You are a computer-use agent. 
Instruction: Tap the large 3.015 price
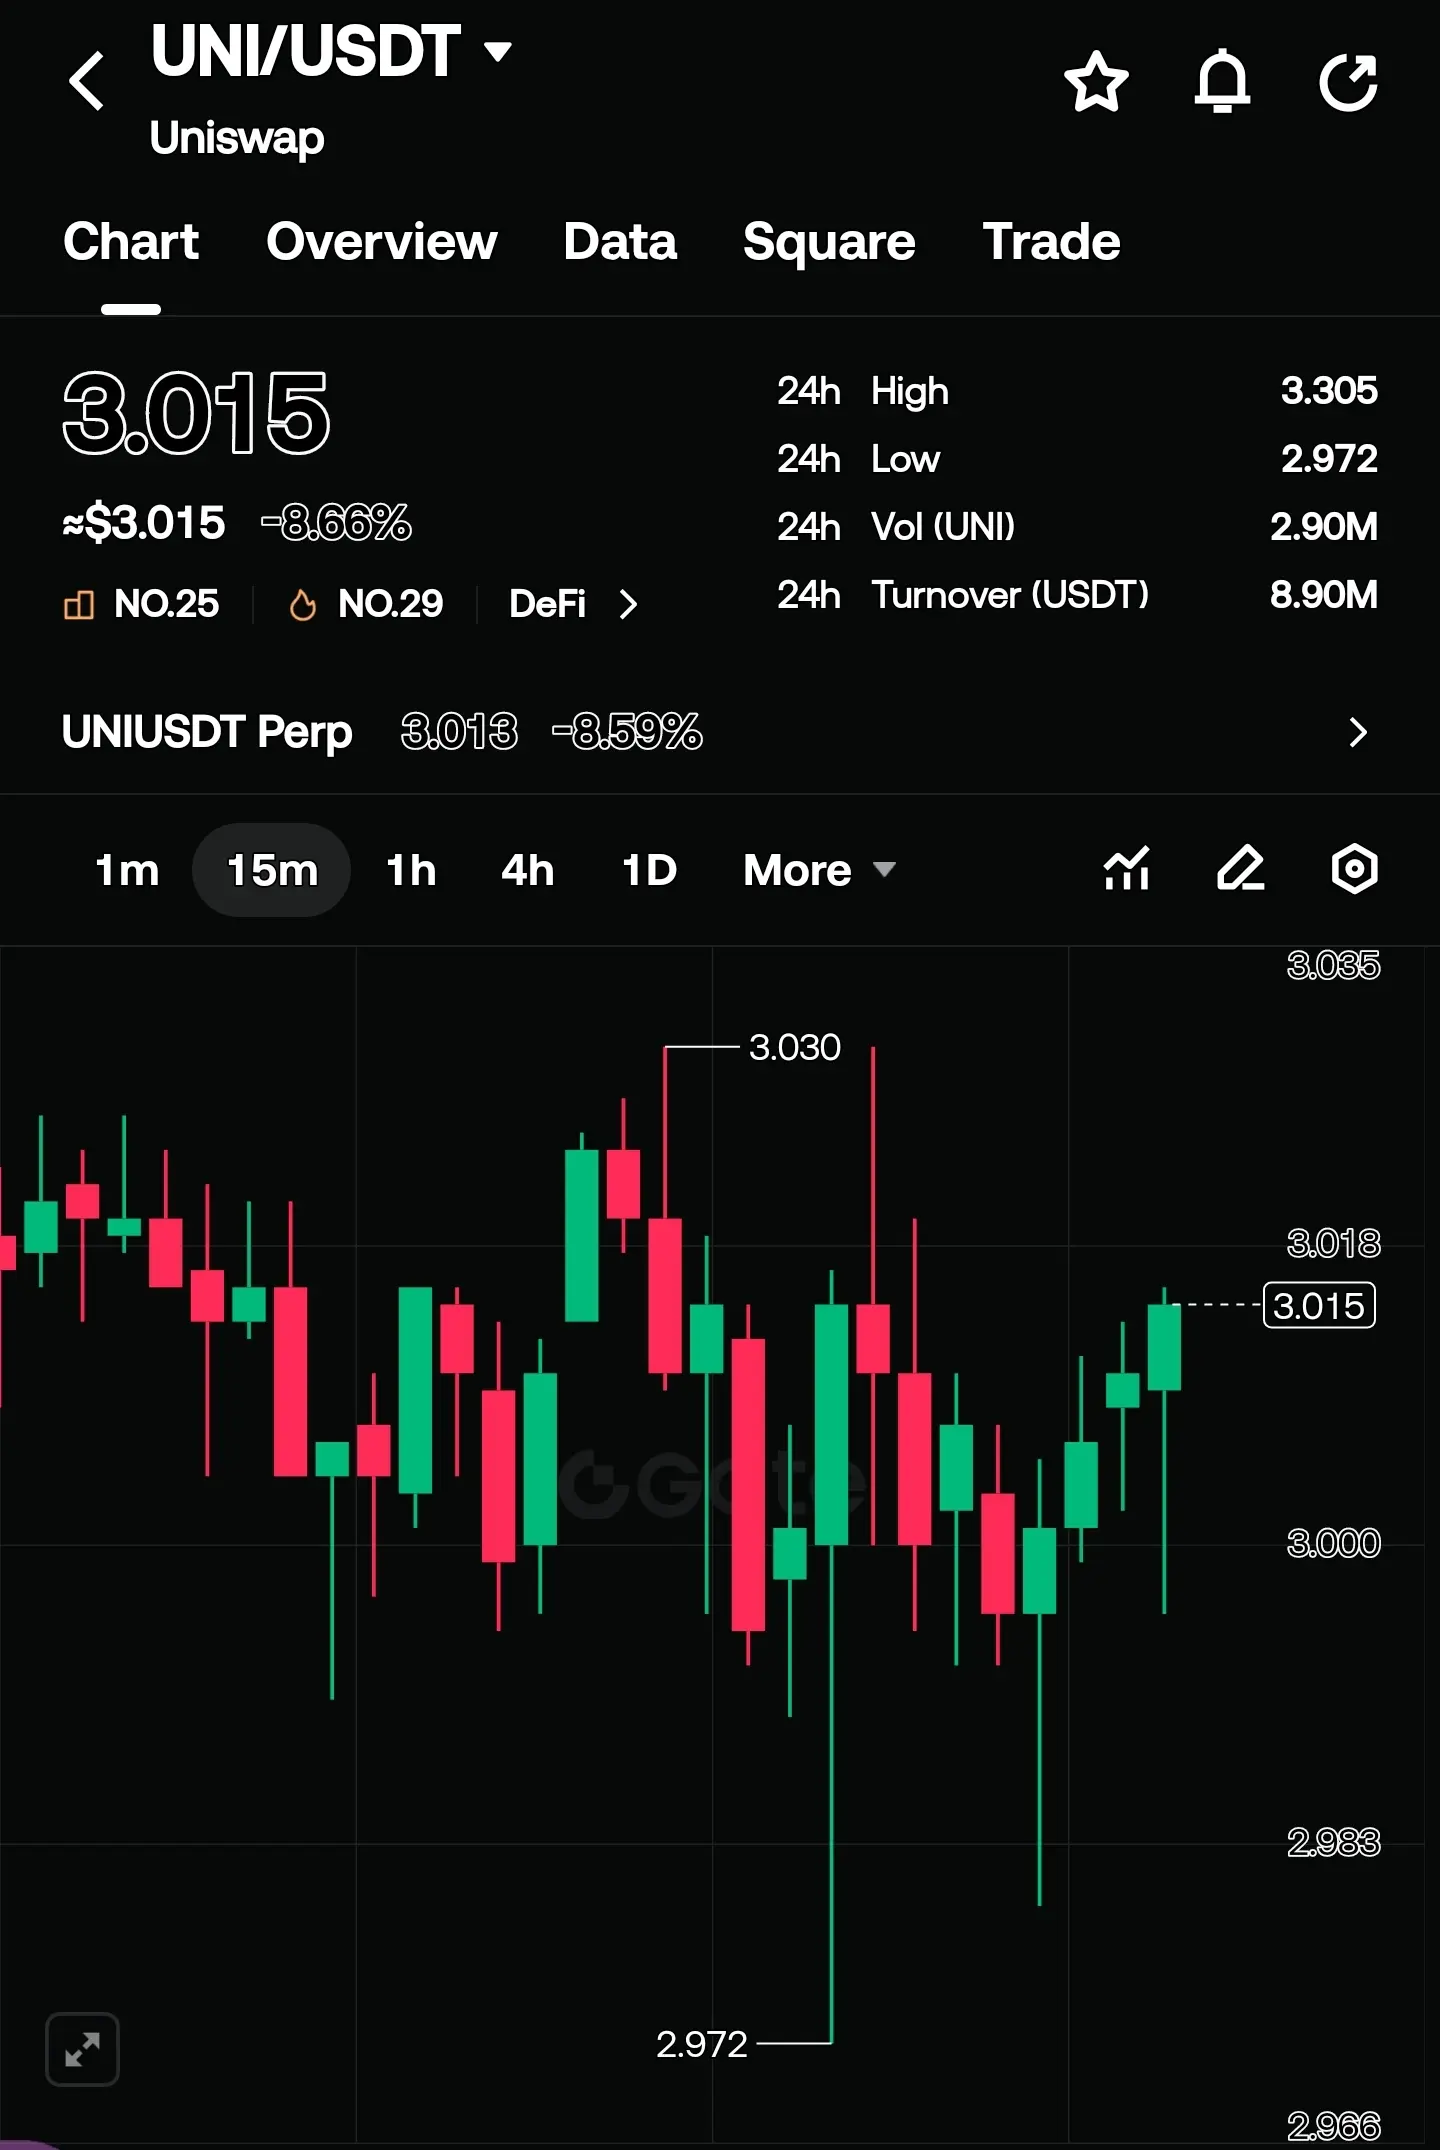coord(196,412)
